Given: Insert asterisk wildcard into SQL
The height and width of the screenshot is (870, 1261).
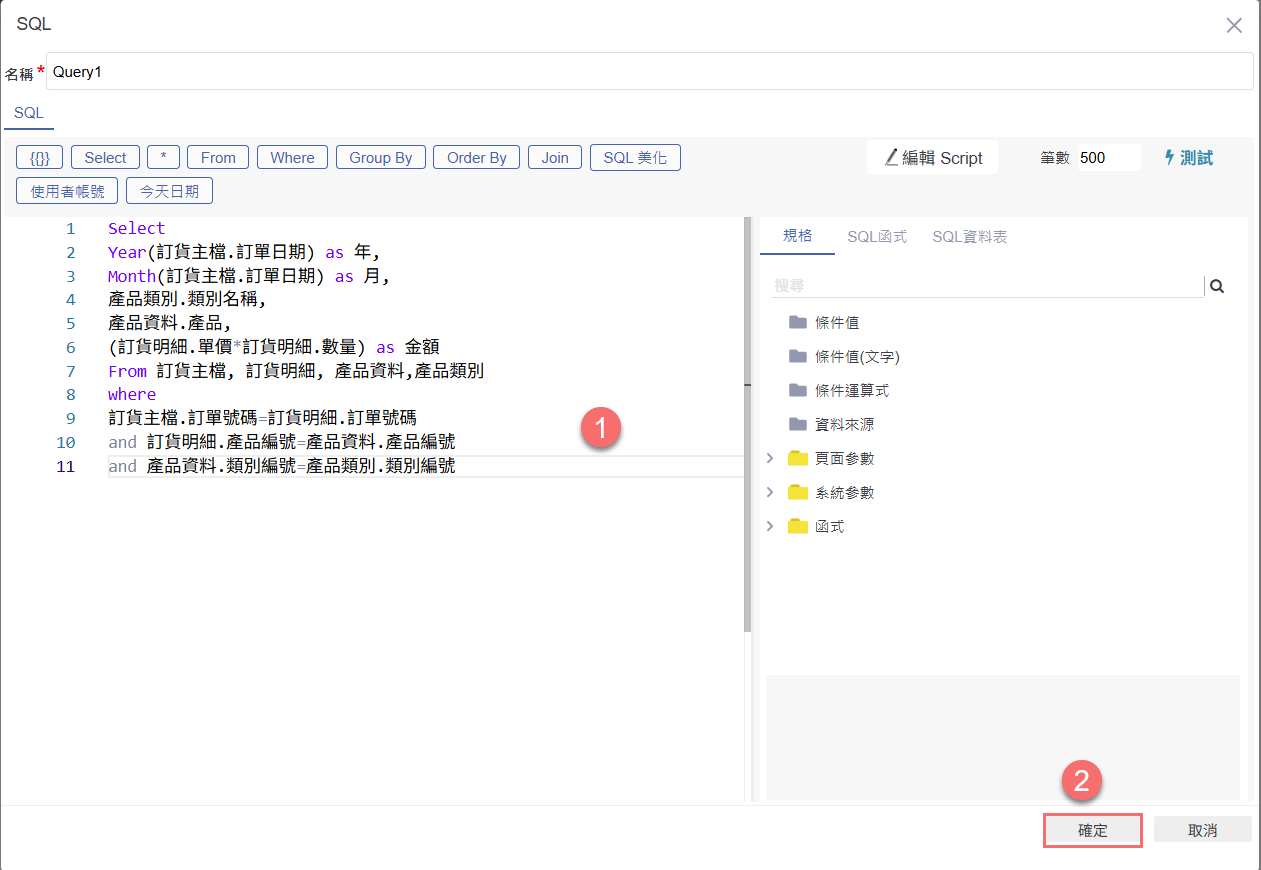Looking at the screenshot, I should point(163,158).
